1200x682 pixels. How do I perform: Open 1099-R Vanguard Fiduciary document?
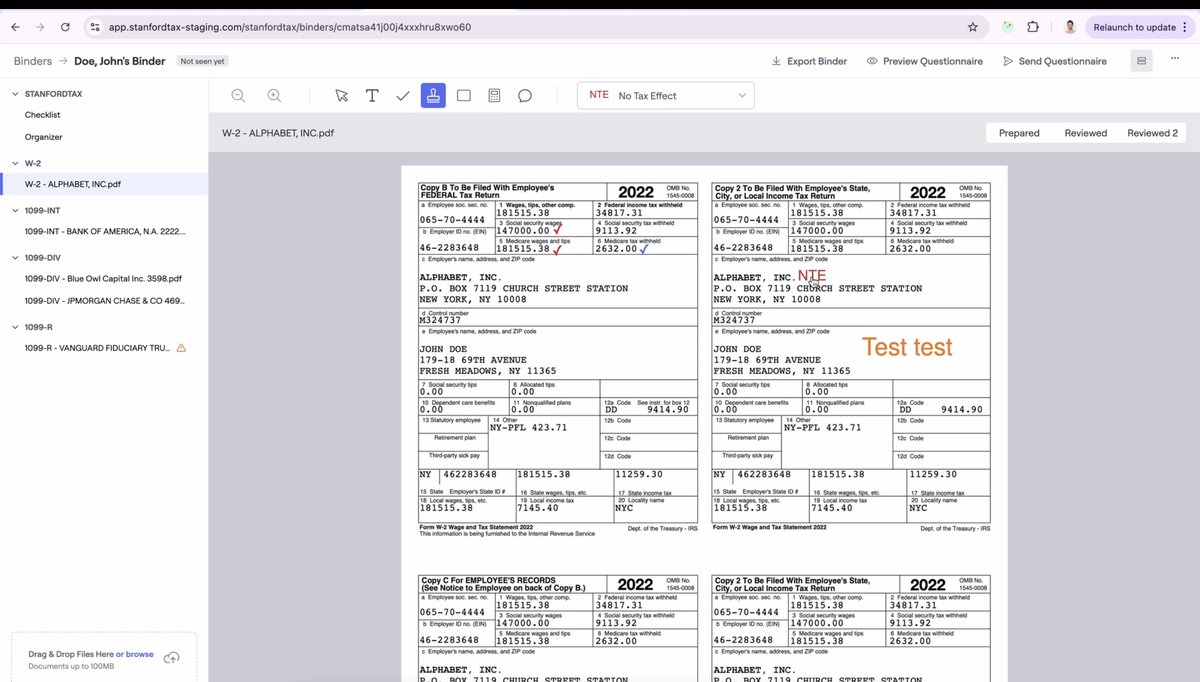(97, 348)
